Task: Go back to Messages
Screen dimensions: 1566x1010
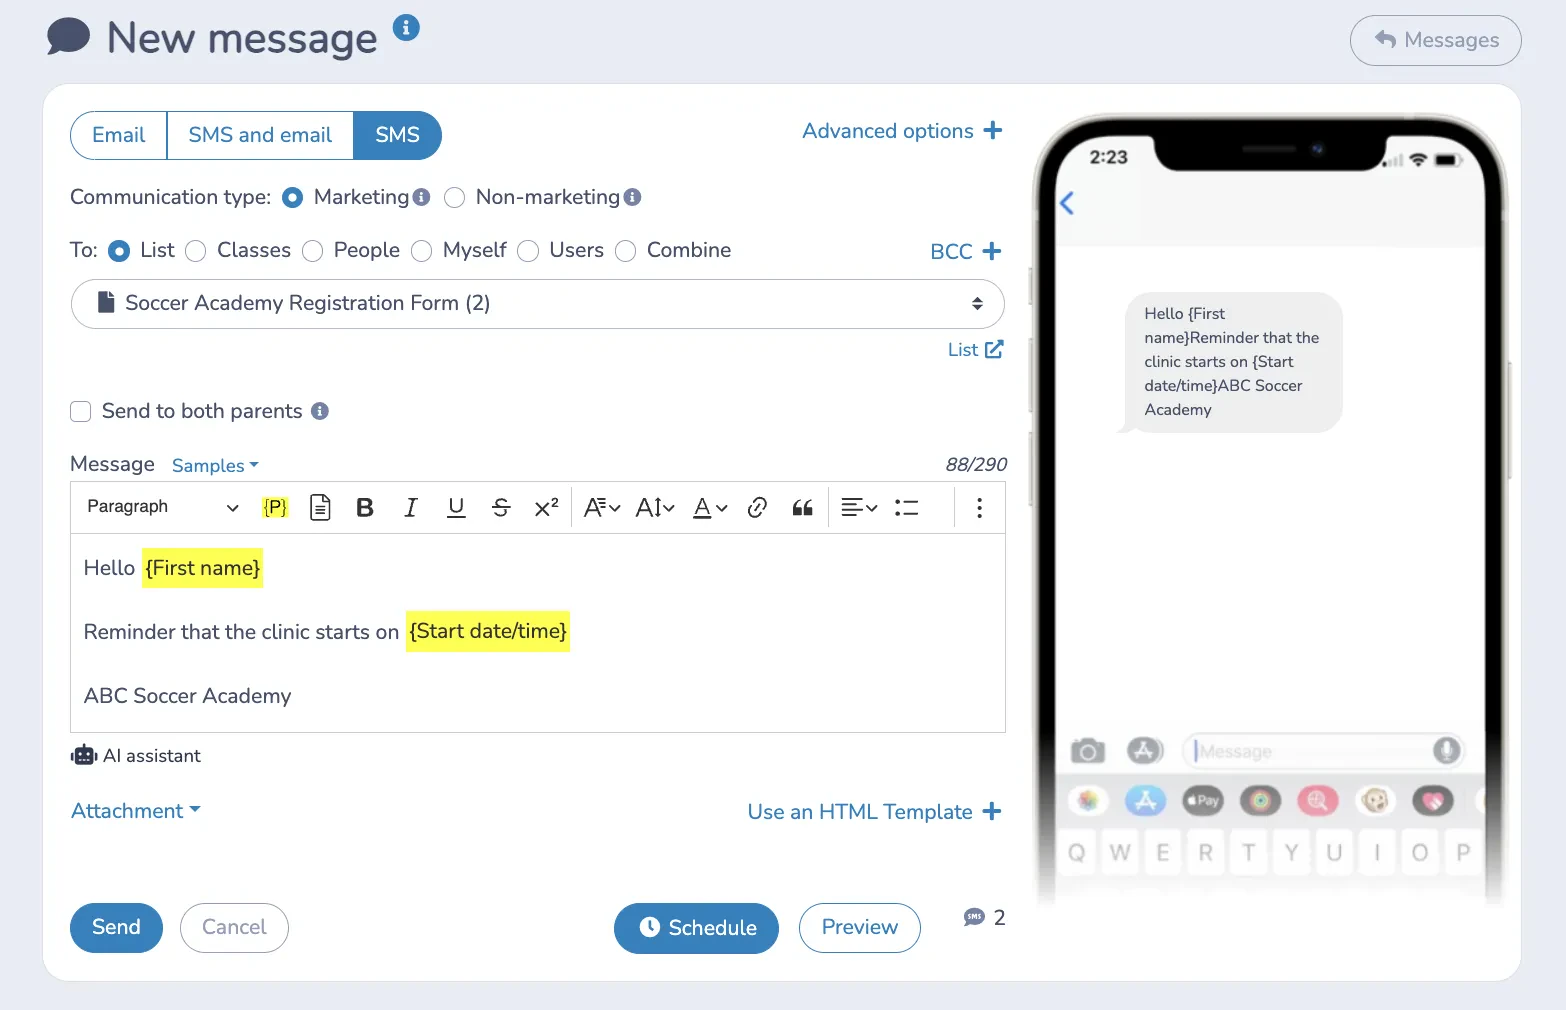Action: pyautogui.click(x=1436, y=40)
